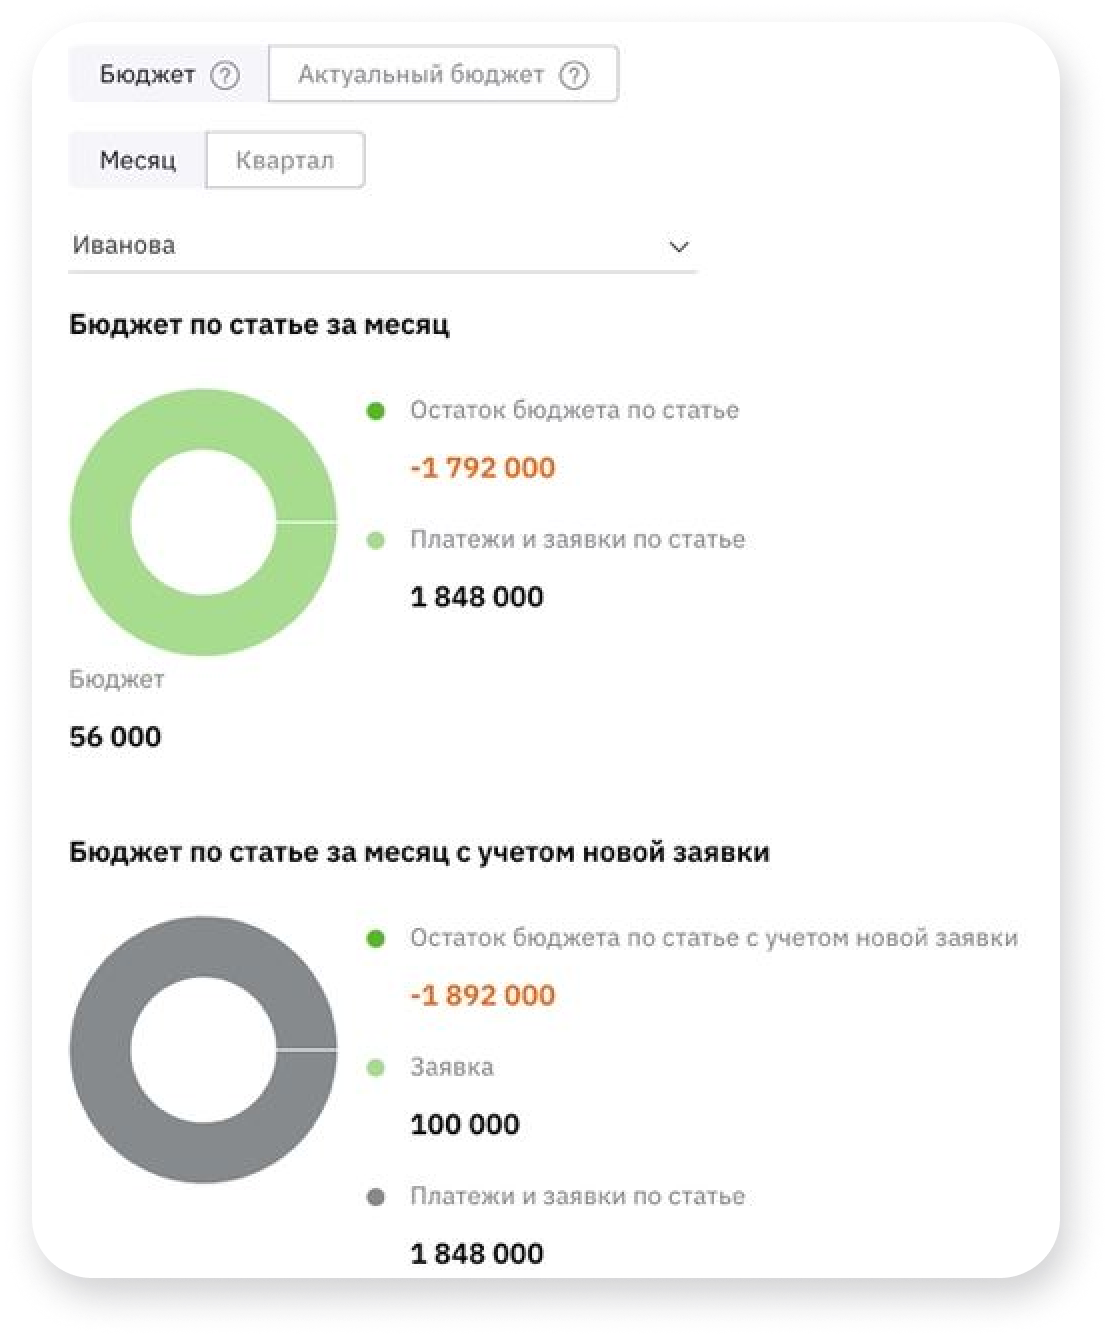Switch to Актуальный бюджет tab
Viewport: 1108px width, 1336px height.
(444, 74)
